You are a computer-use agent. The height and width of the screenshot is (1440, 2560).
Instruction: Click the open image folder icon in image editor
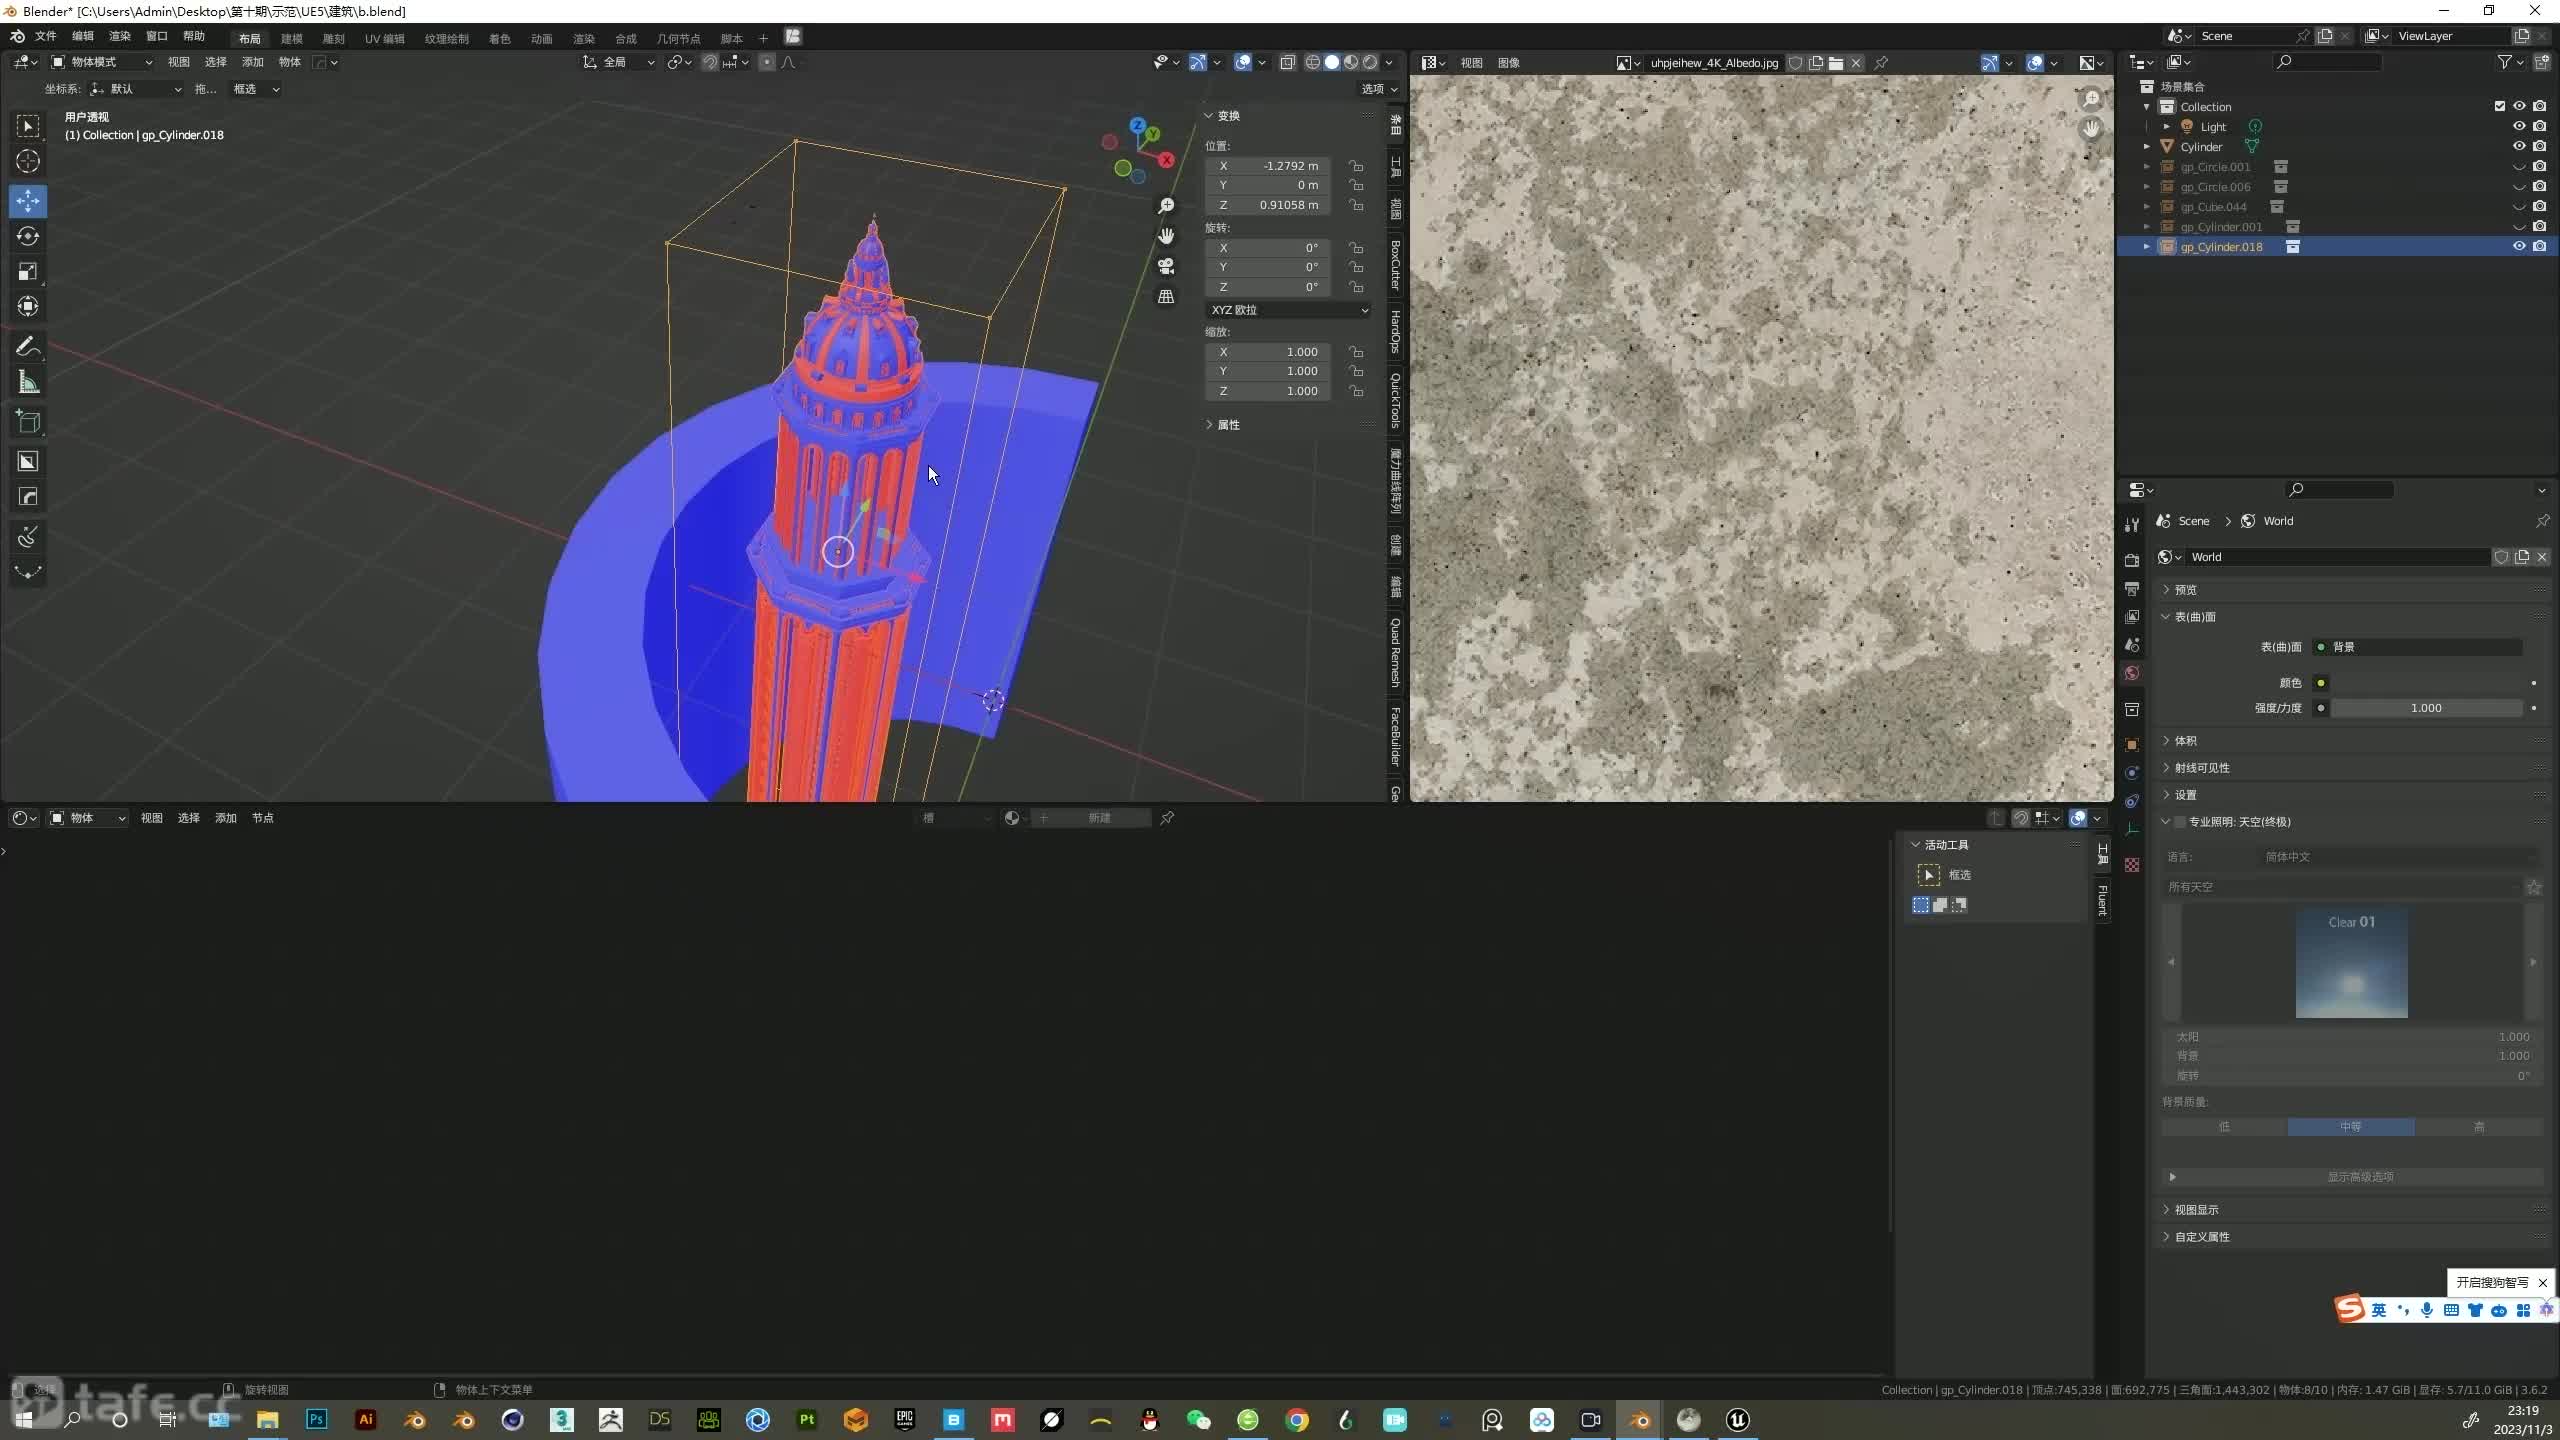pyautogui.click(x=1836, y=62)
